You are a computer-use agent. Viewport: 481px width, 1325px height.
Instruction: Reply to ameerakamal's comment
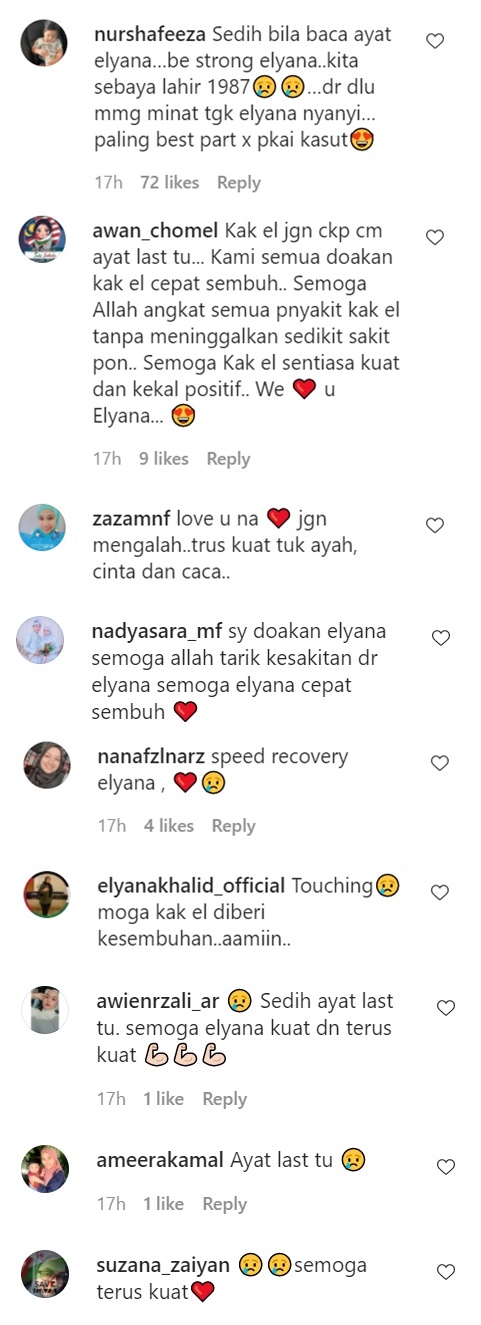224,1205
